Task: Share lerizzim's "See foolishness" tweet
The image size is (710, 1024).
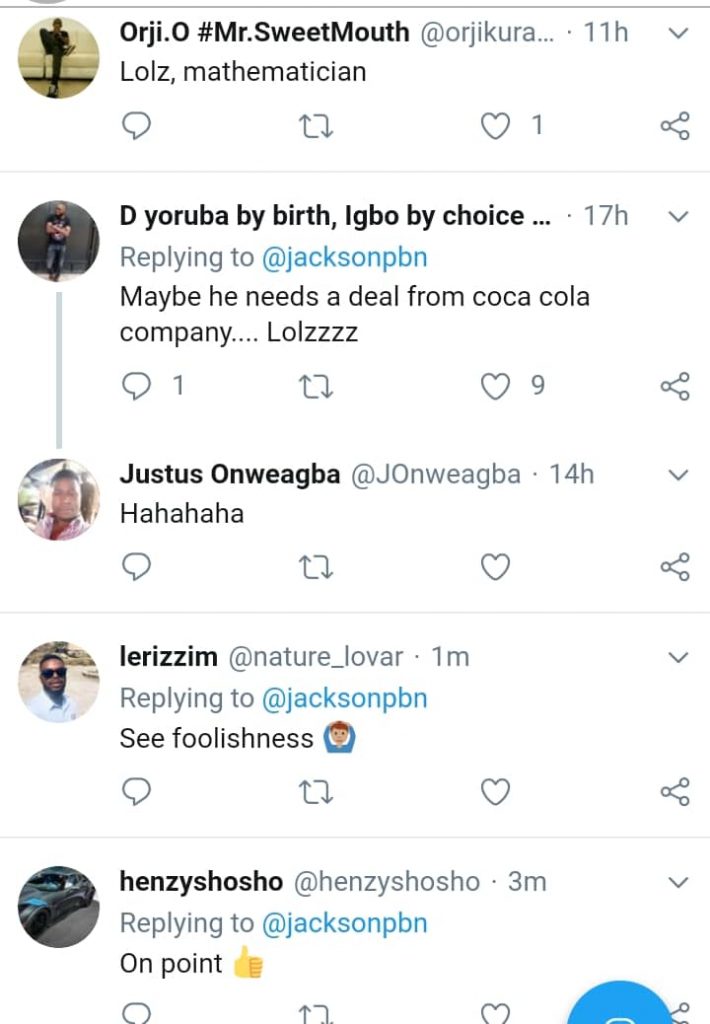Action: (675, 793)
